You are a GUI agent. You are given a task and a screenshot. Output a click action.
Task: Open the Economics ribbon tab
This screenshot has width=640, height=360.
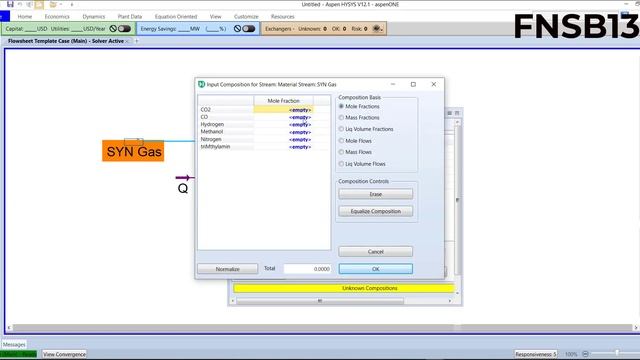(x=57, y=16)
